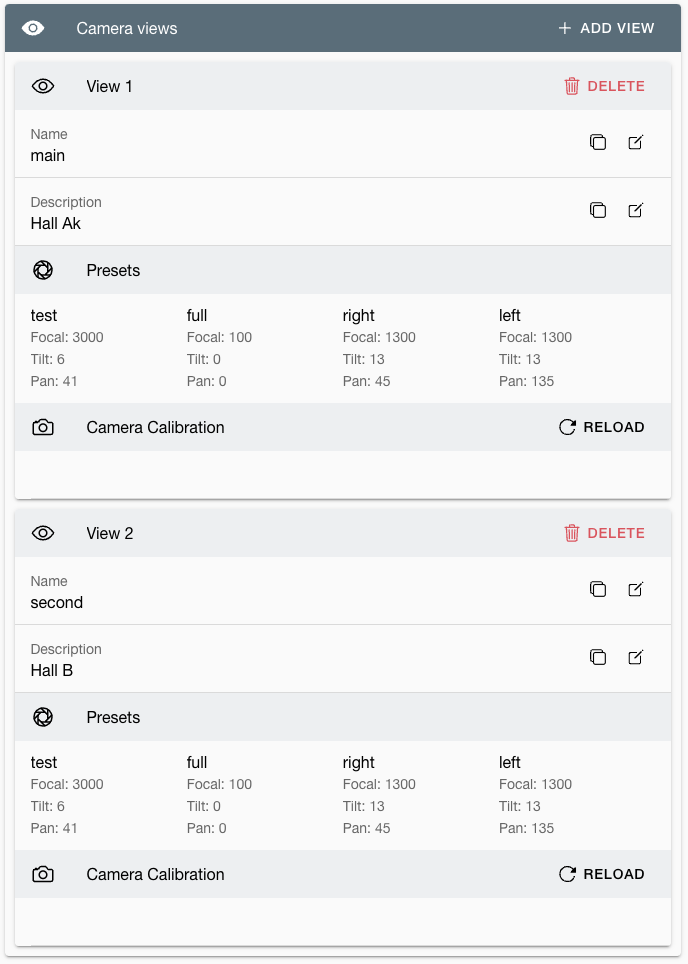Copy the 'Hall Ak' description
This screenshot has height=964, width=688.
click(598, 210)
